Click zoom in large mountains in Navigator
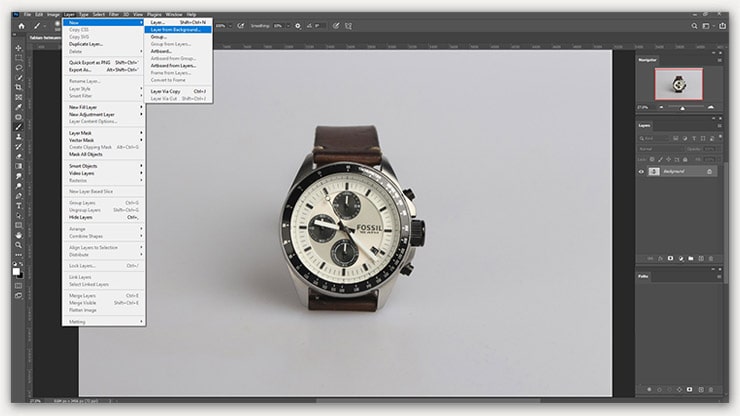The height and width of the screenshot is (416, 740). 711,108
